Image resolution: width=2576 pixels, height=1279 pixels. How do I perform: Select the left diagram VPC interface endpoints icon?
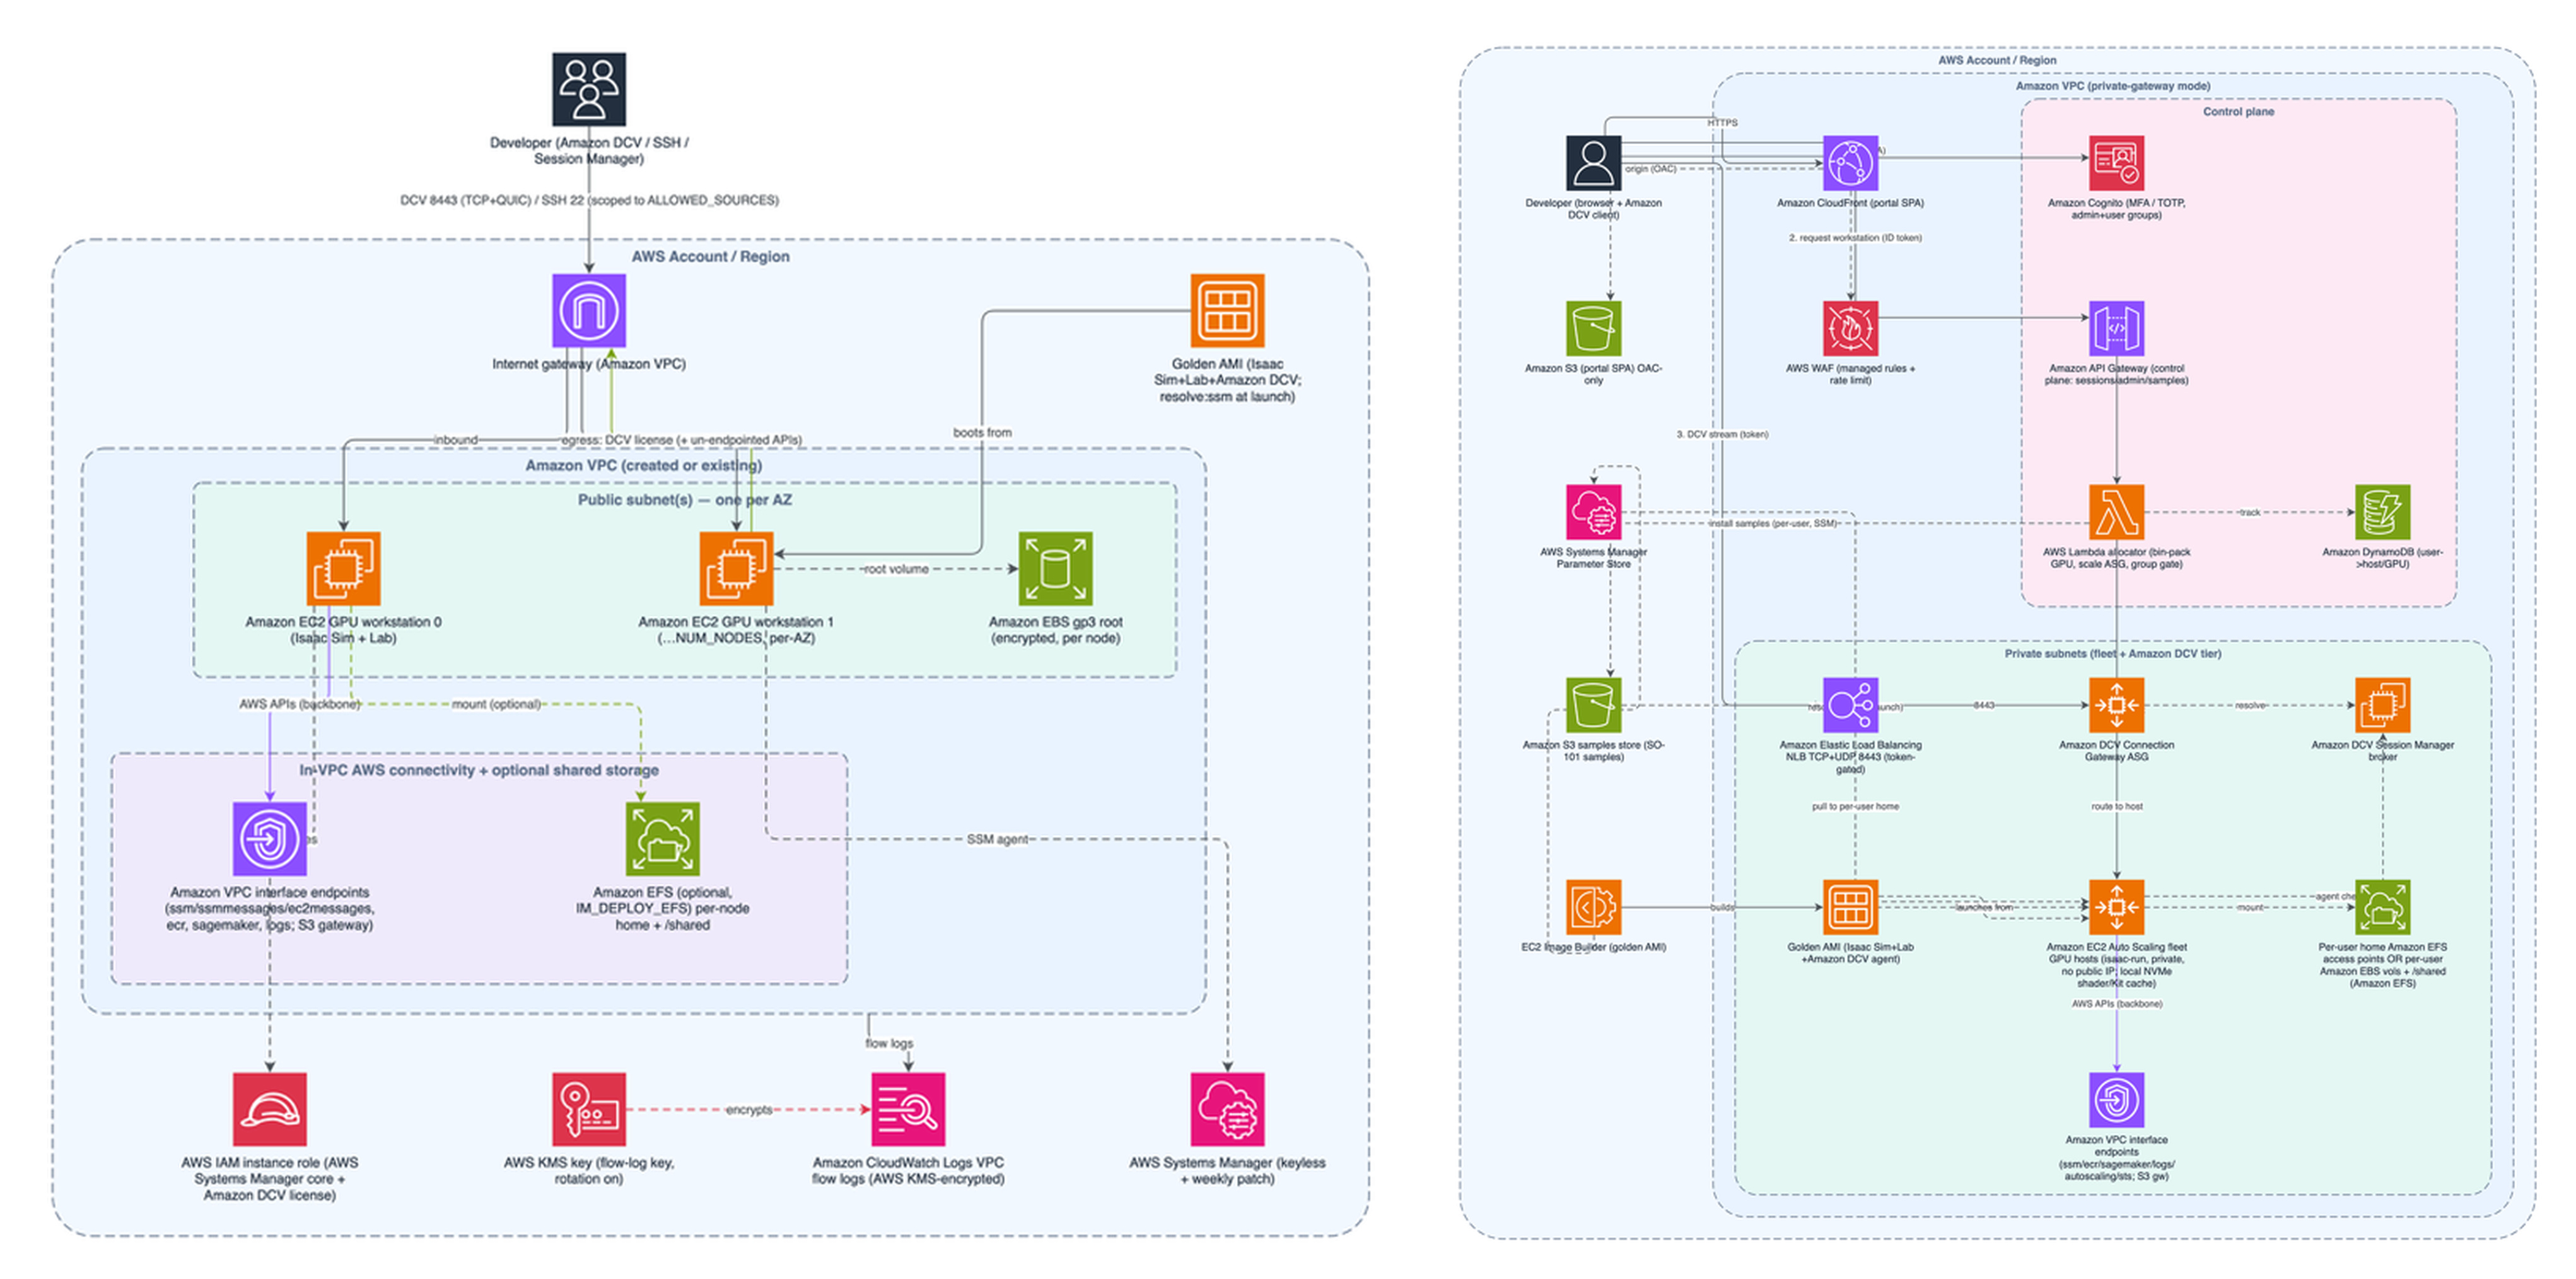tap(270, 838)
